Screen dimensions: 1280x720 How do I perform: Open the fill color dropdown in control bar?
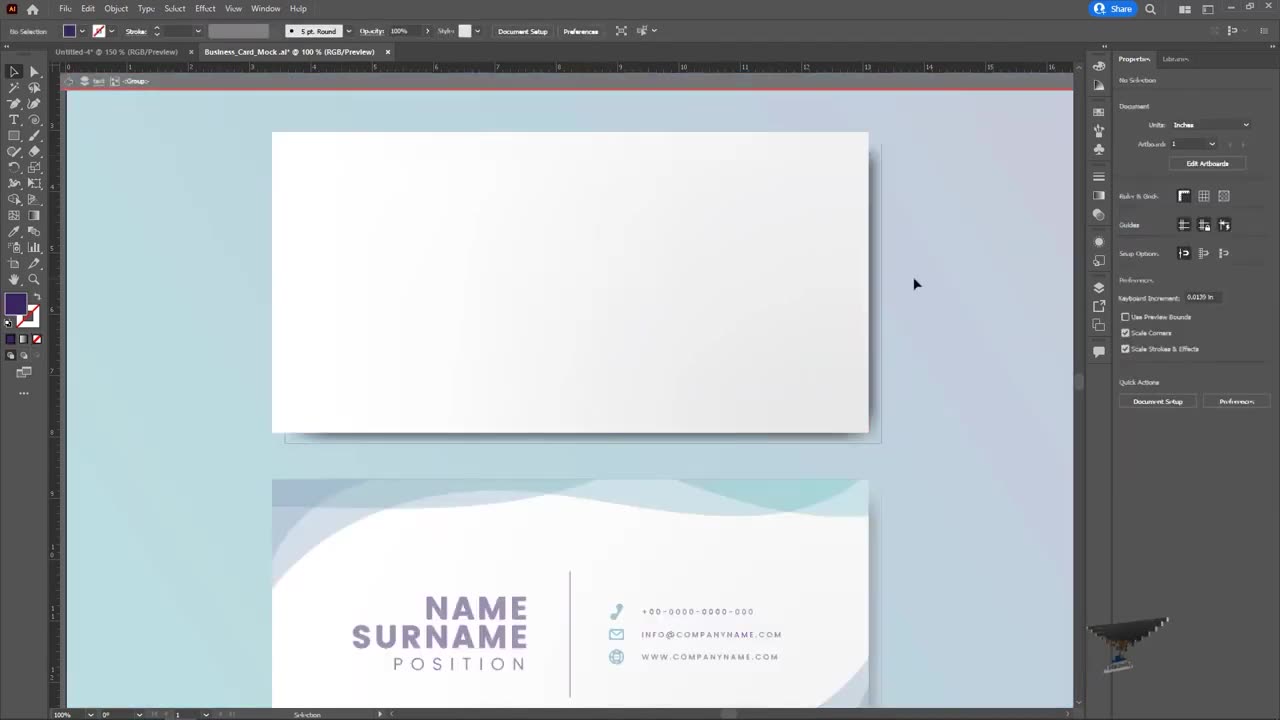pyautogui.click(x=82, y=31)
